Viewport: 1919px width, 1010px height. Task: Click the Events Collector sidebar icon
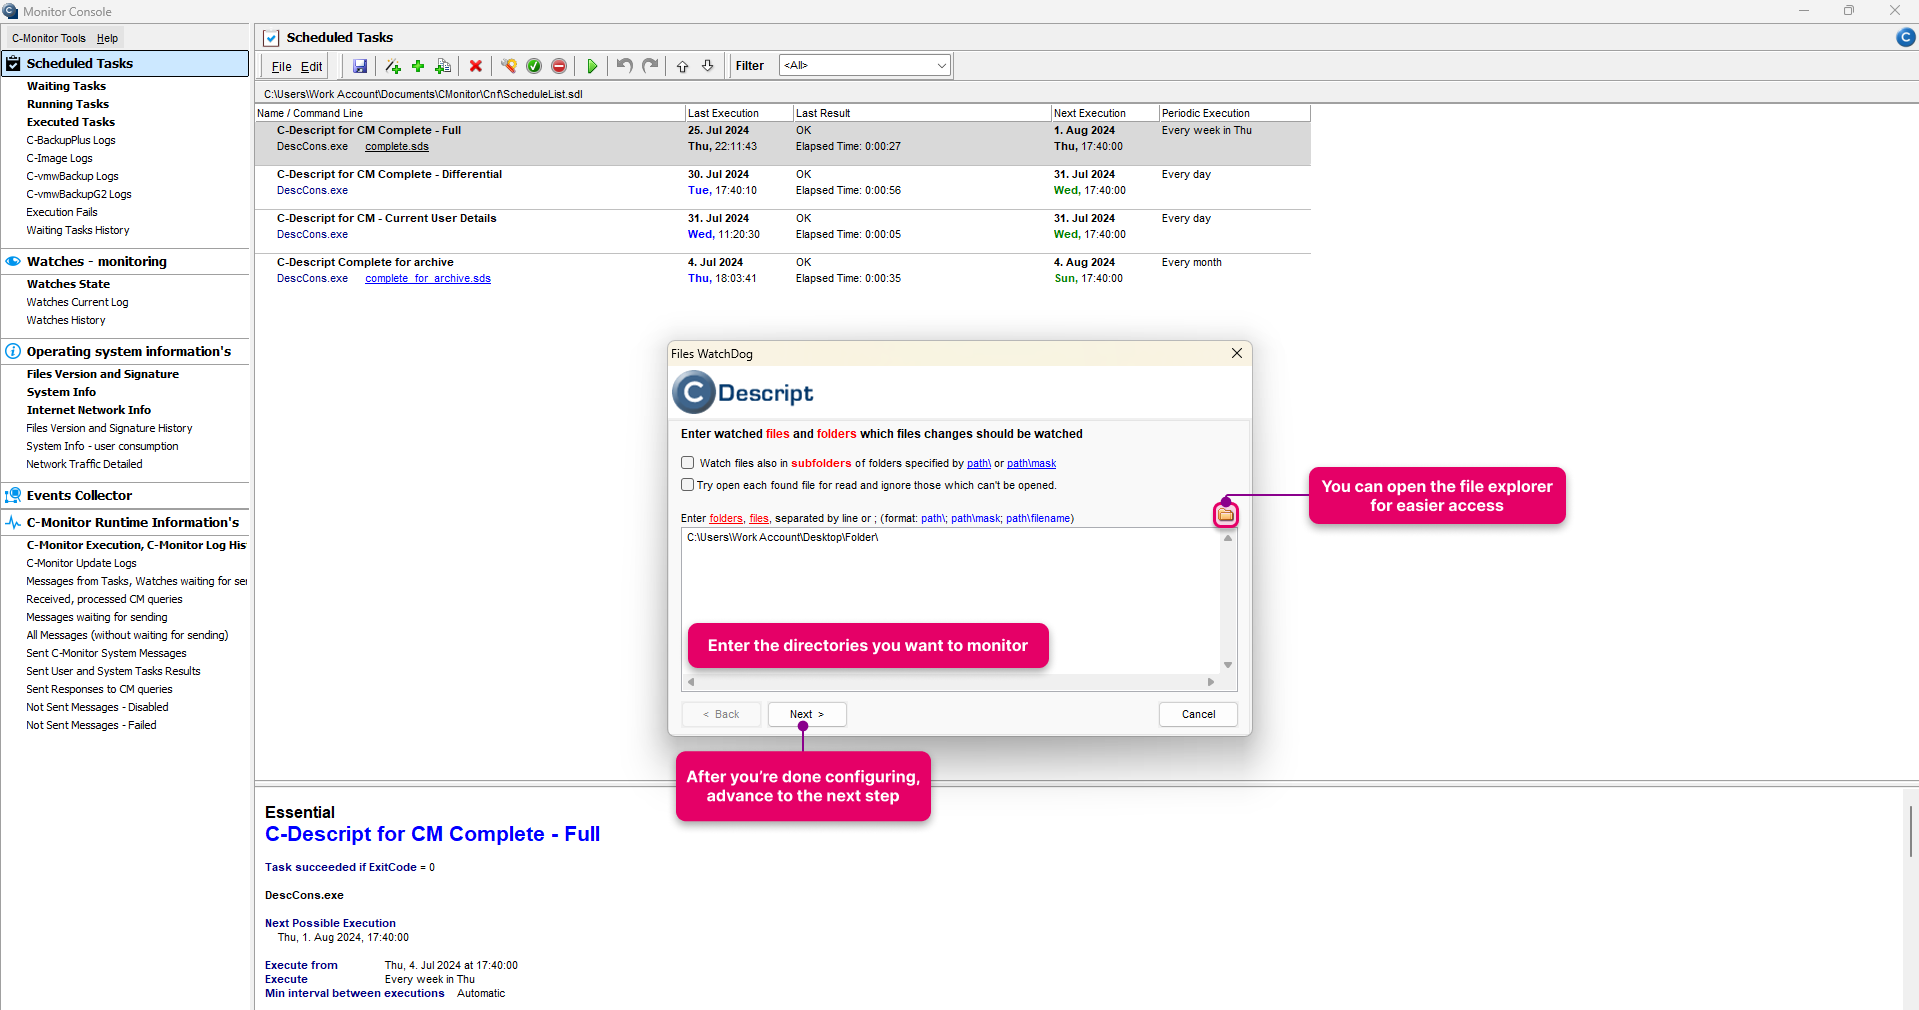coord(13,495)
